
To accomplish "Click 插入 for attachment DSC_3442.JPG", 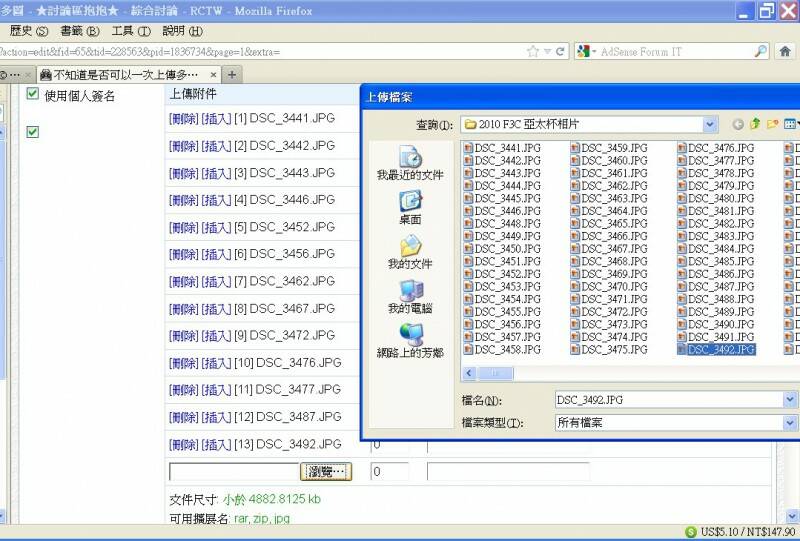I will coord(216,146).
